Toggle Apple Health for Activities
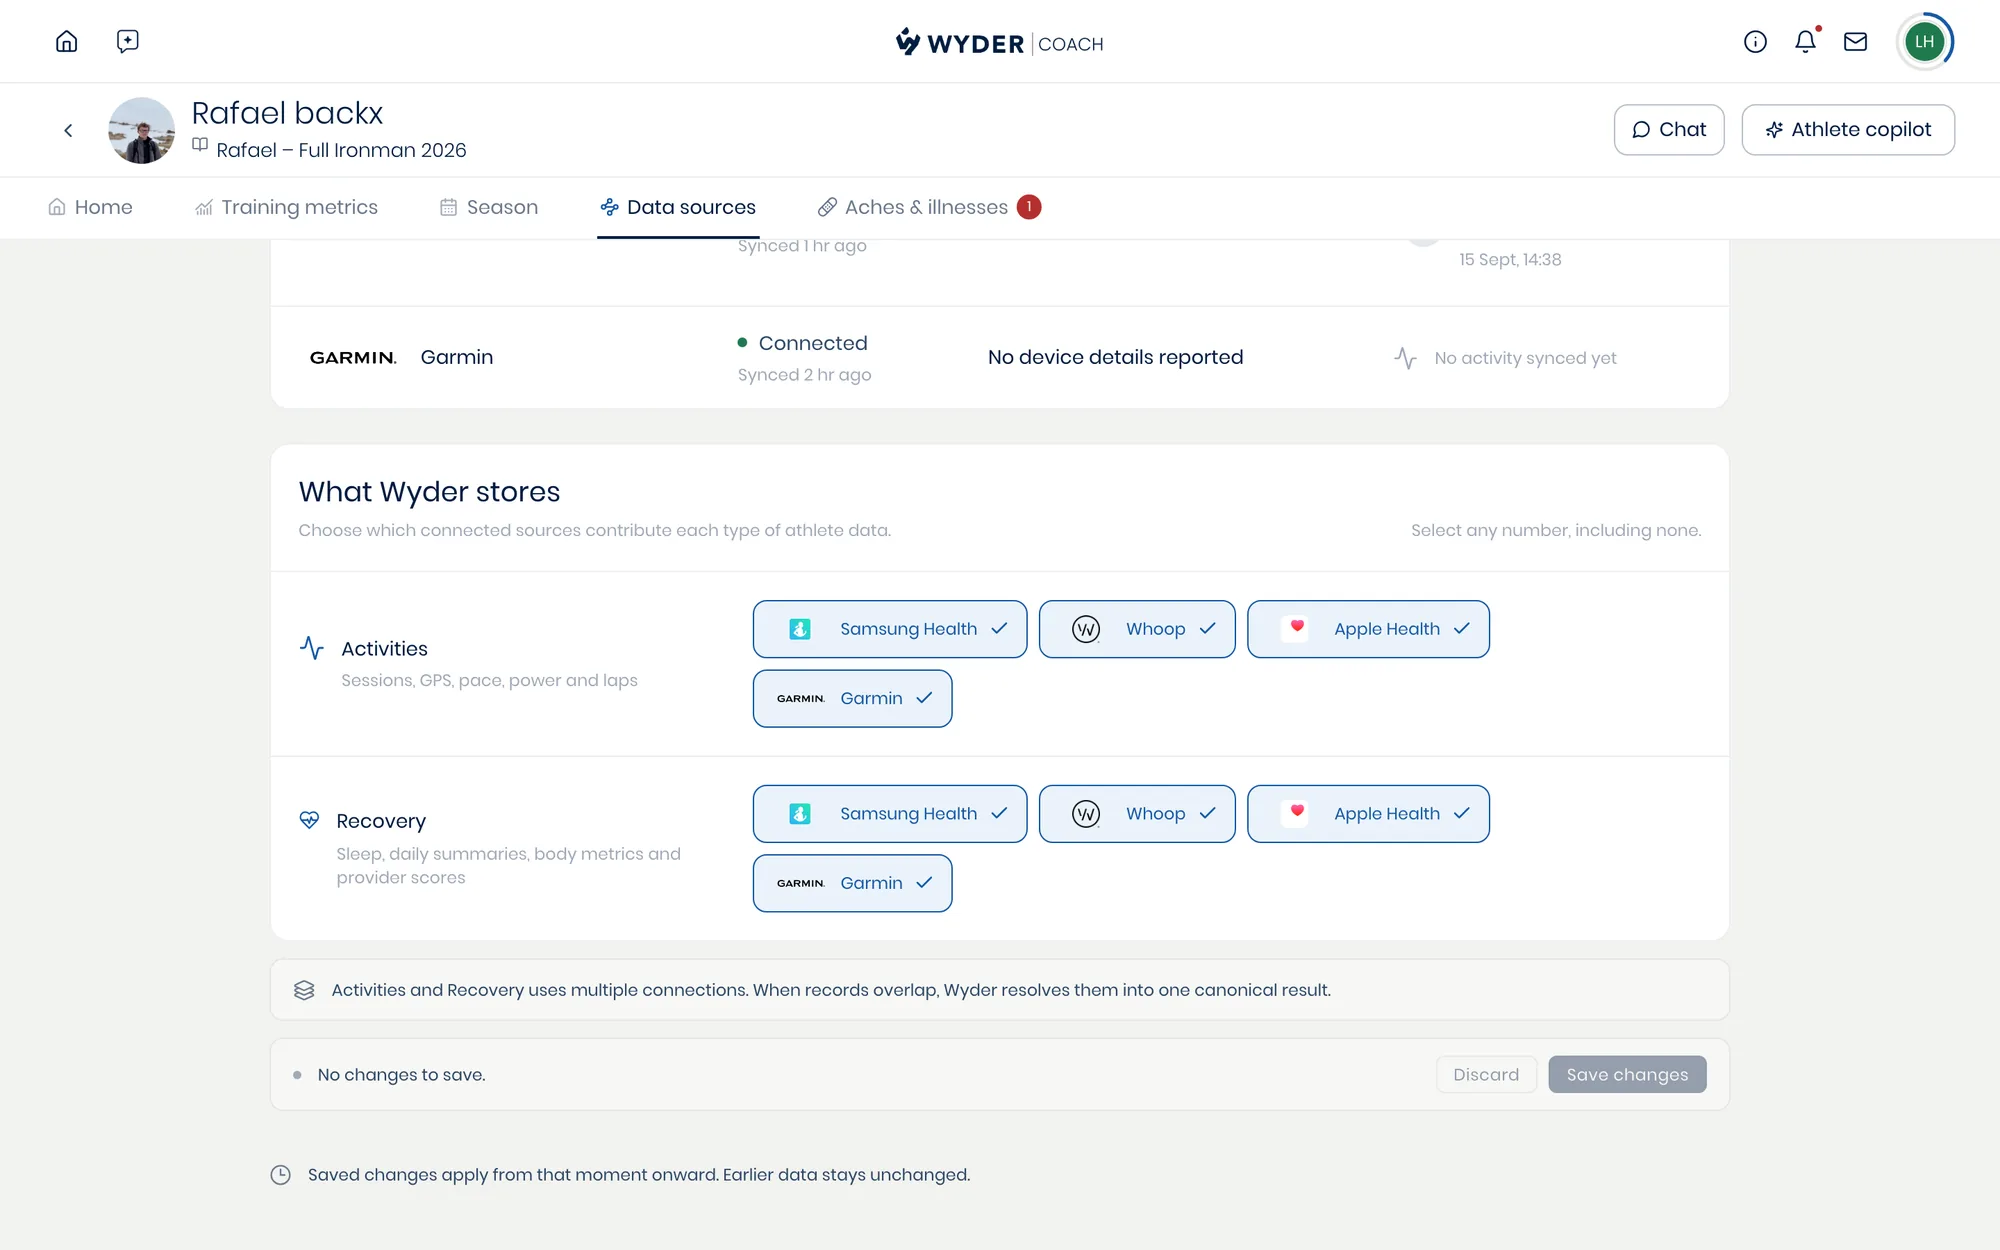This screenshot has height=1250, width=2000. pyautogui.click(x=1368, y=629)
